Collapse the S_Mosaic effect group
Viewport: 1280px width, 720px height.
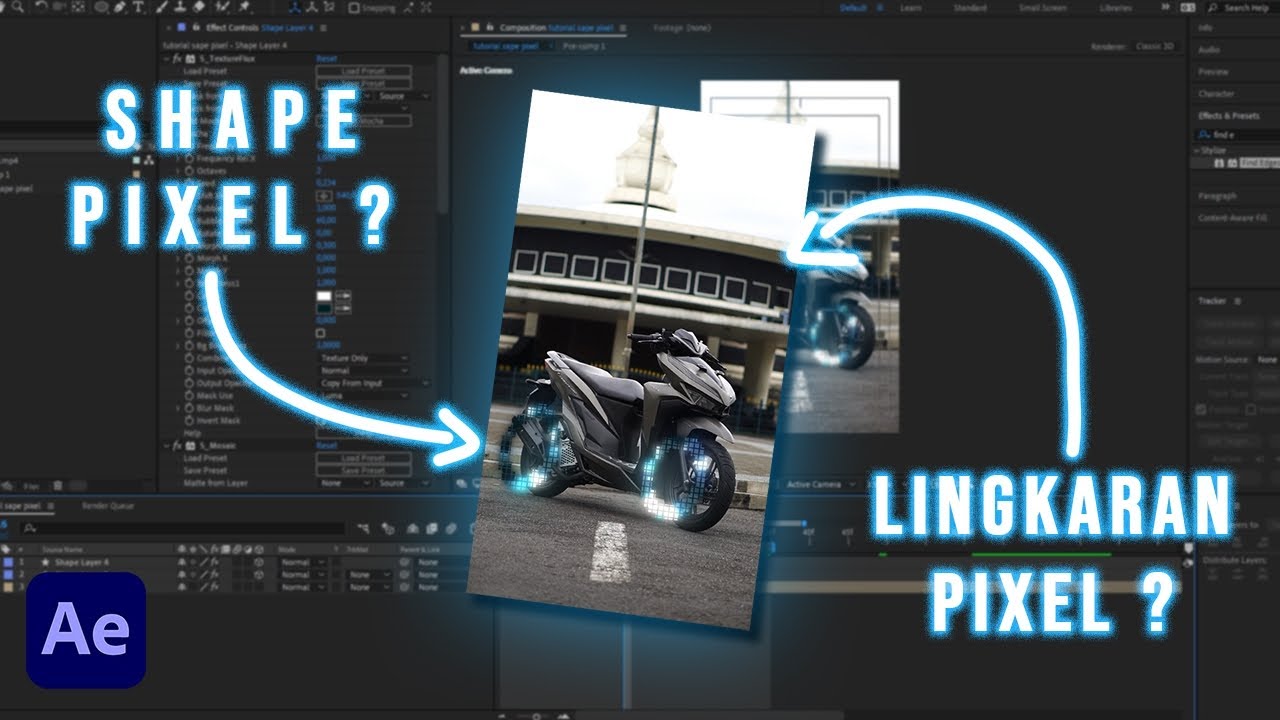coord(166,446)
